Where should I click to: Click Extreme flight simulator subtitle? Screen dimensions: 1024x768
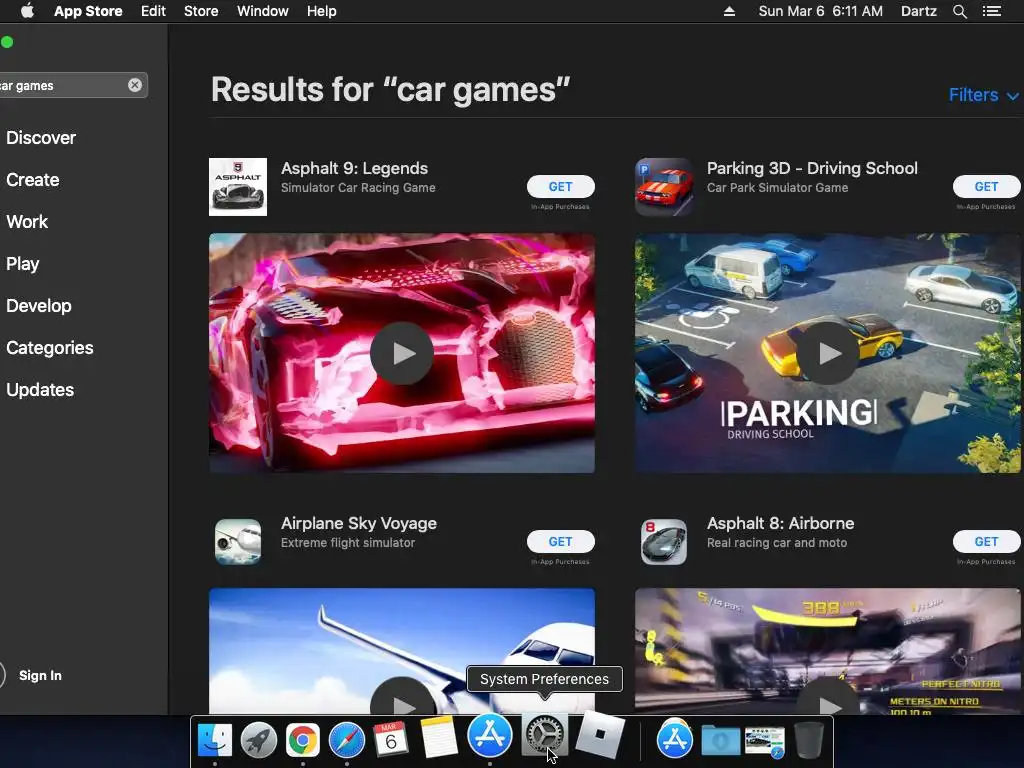pos(347,543)
